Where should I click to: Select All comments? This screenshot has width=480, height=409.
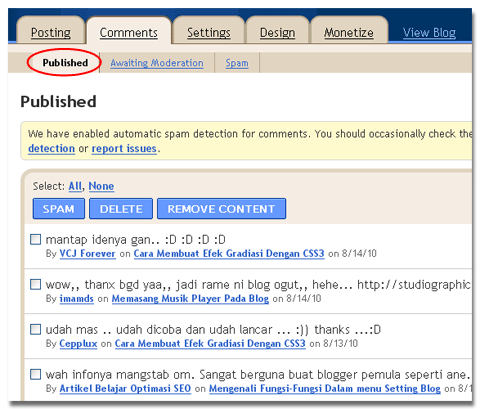75,186
